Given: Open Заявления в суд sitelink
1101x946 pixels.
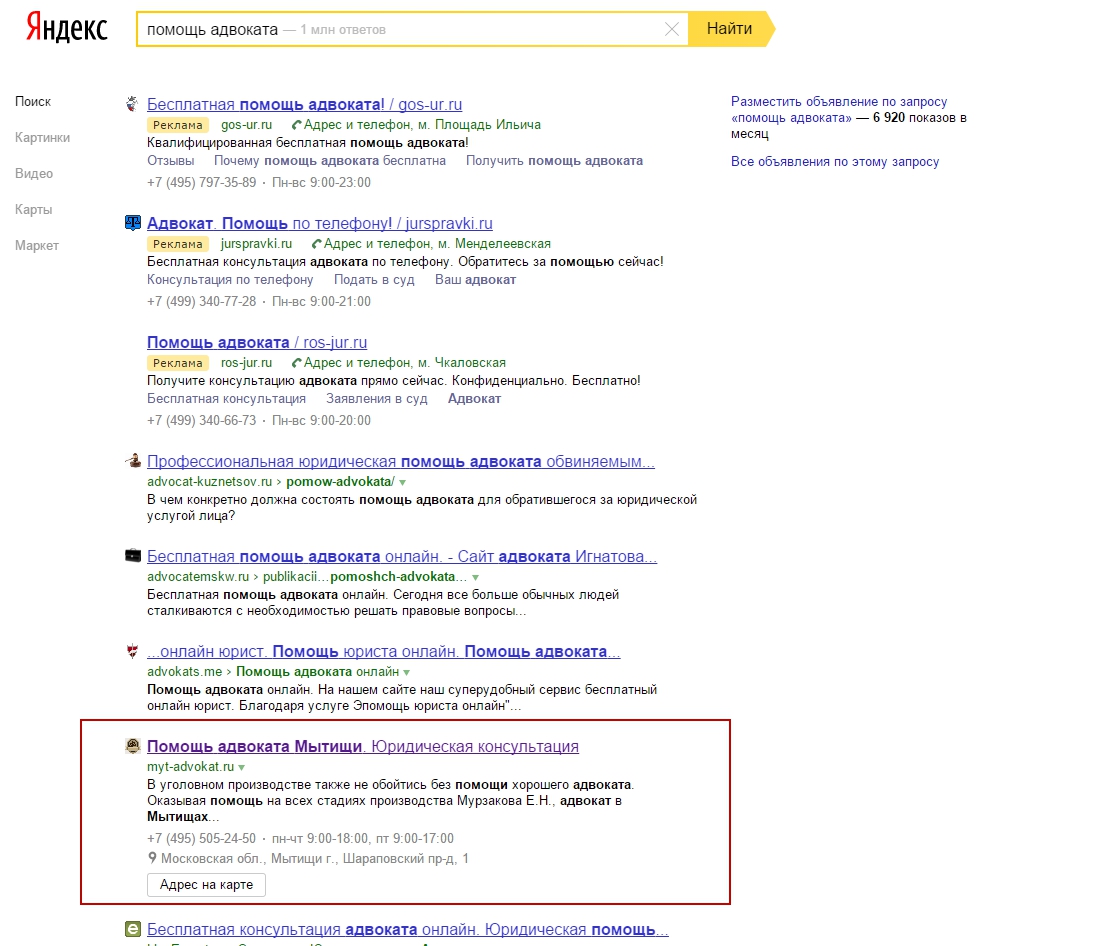Looking at the screenshot, I should click(x=377, y=399).
